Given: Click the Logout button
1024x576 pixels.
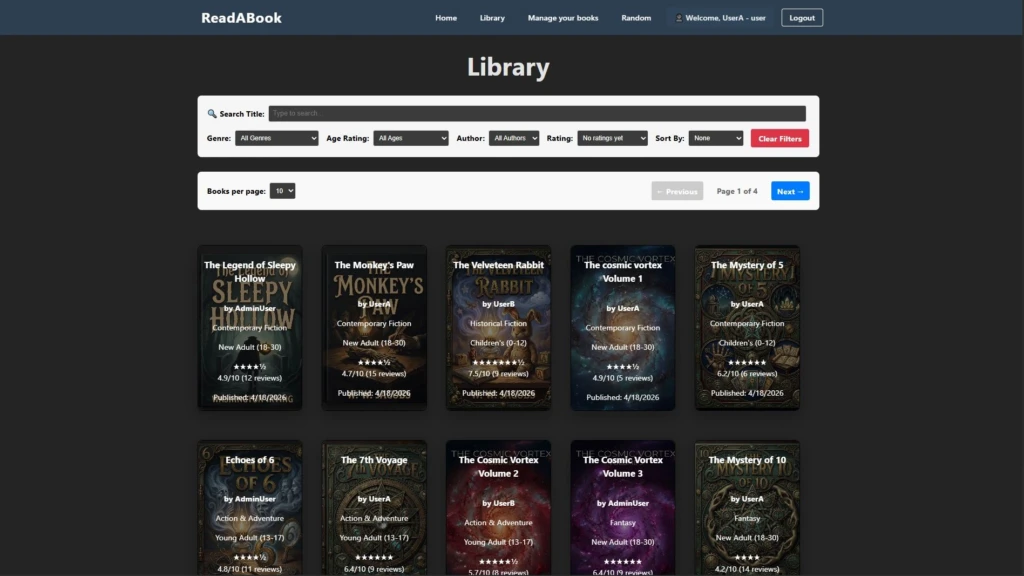Looking at the screenshot, I should click(x=801, y=17).
